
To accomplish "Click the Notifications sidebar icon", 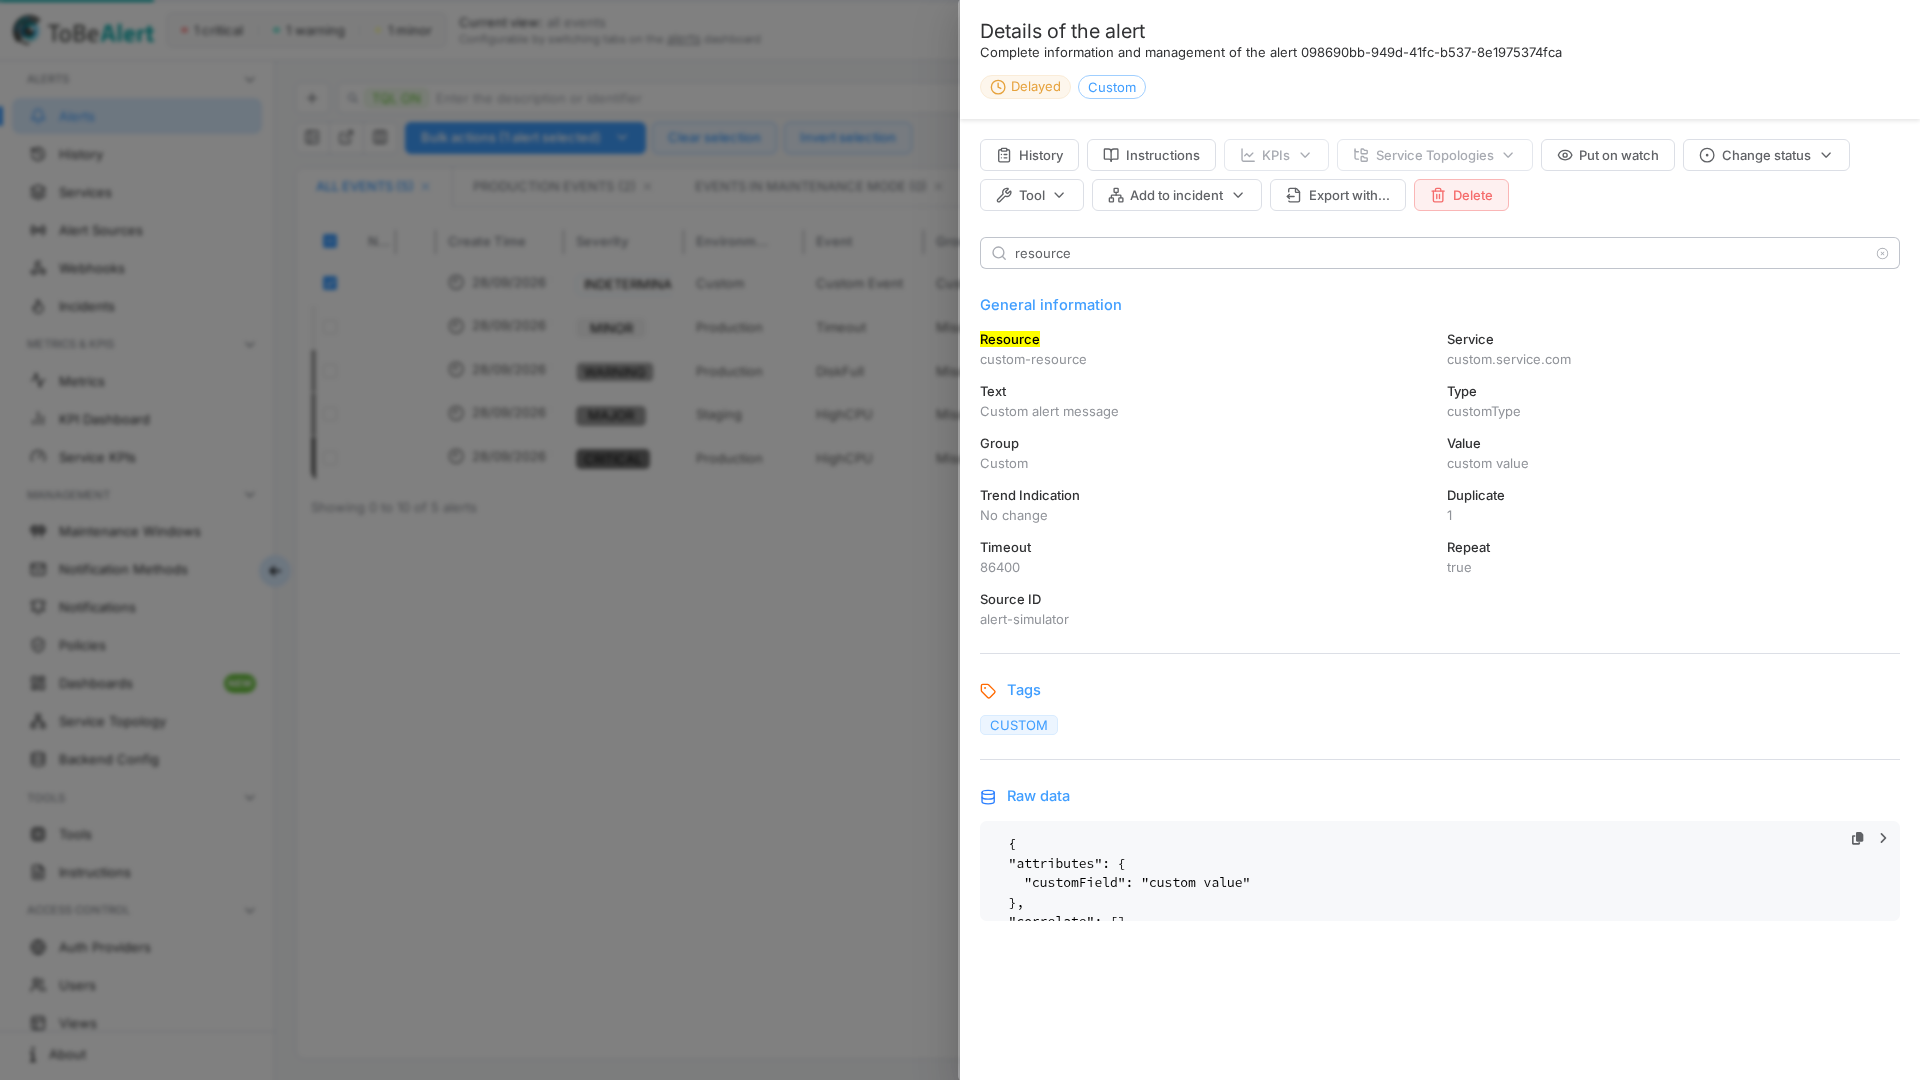I will [38, 607].
